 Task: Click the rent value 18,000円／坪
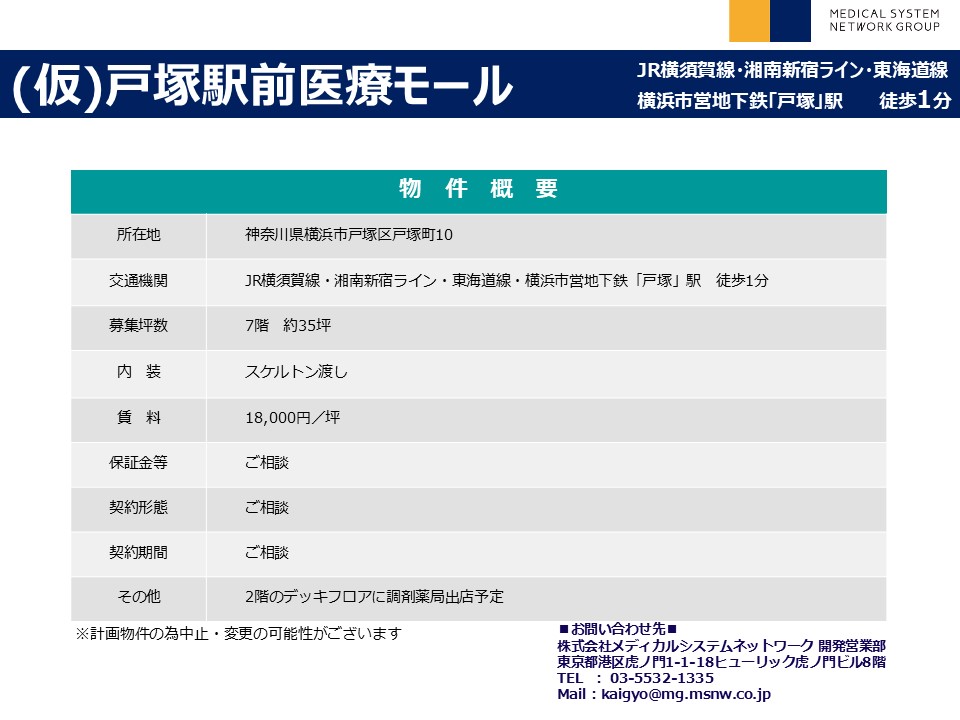(x=293, y=418)
